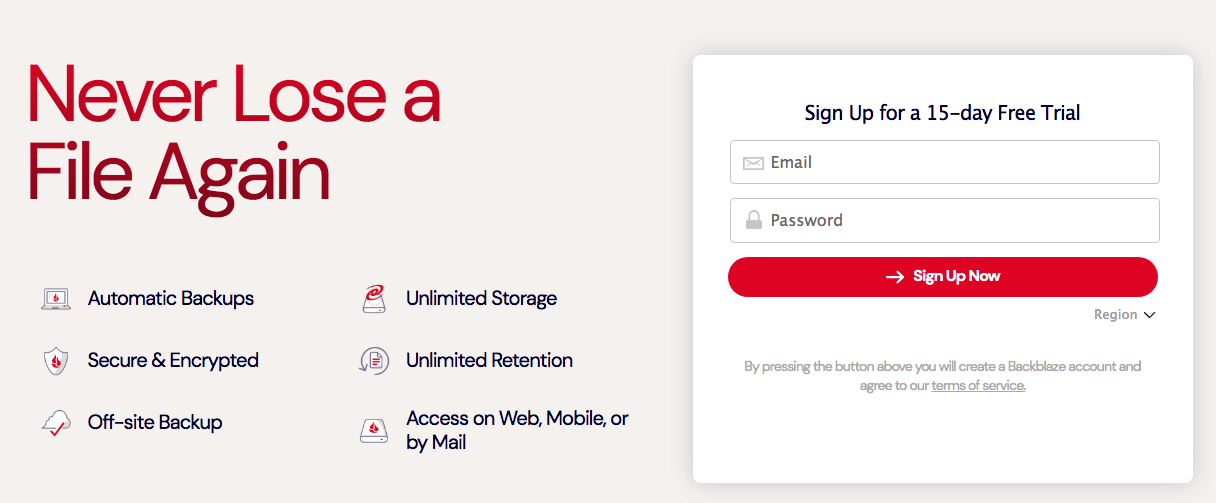Expand the Region dropdown
This screenshot has width=1216, height=503.
click(1125, 314)
